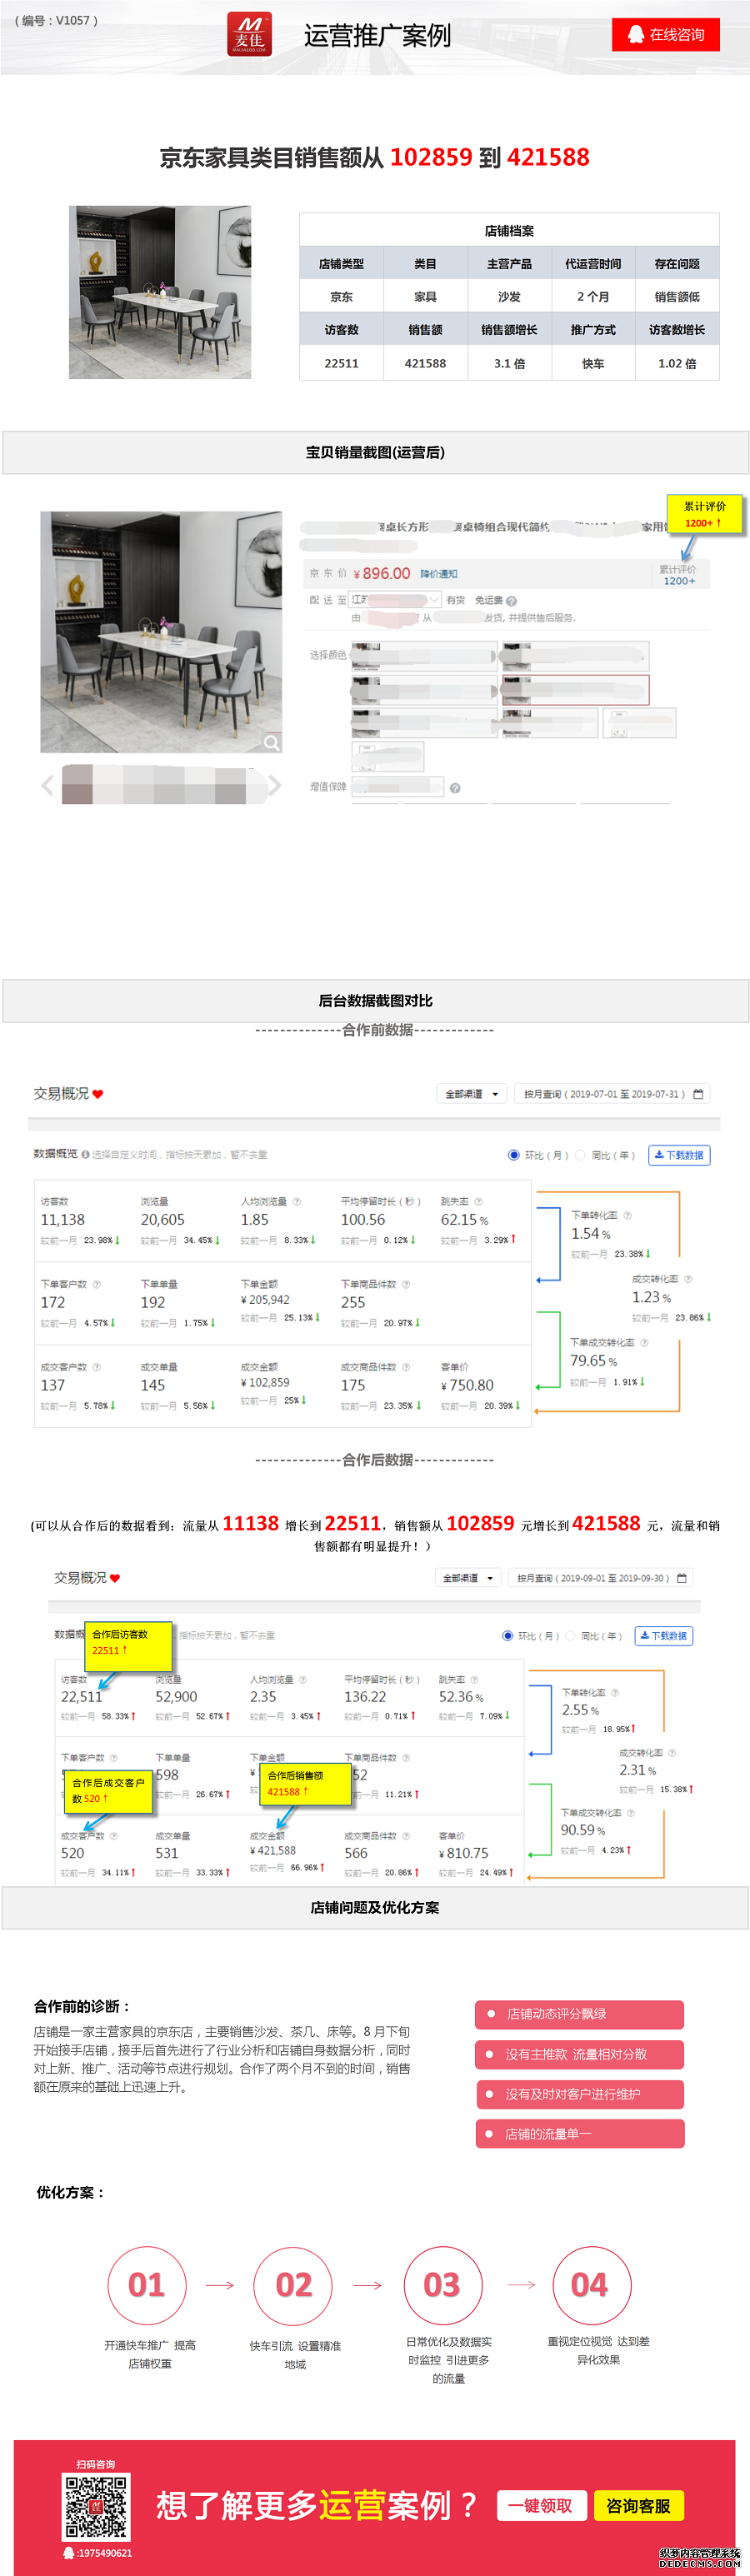The width and height of the screenshot is (750, 2576).
Task: Click the help icon beside 成交商品件数 175
Action: pos(406,1367)
